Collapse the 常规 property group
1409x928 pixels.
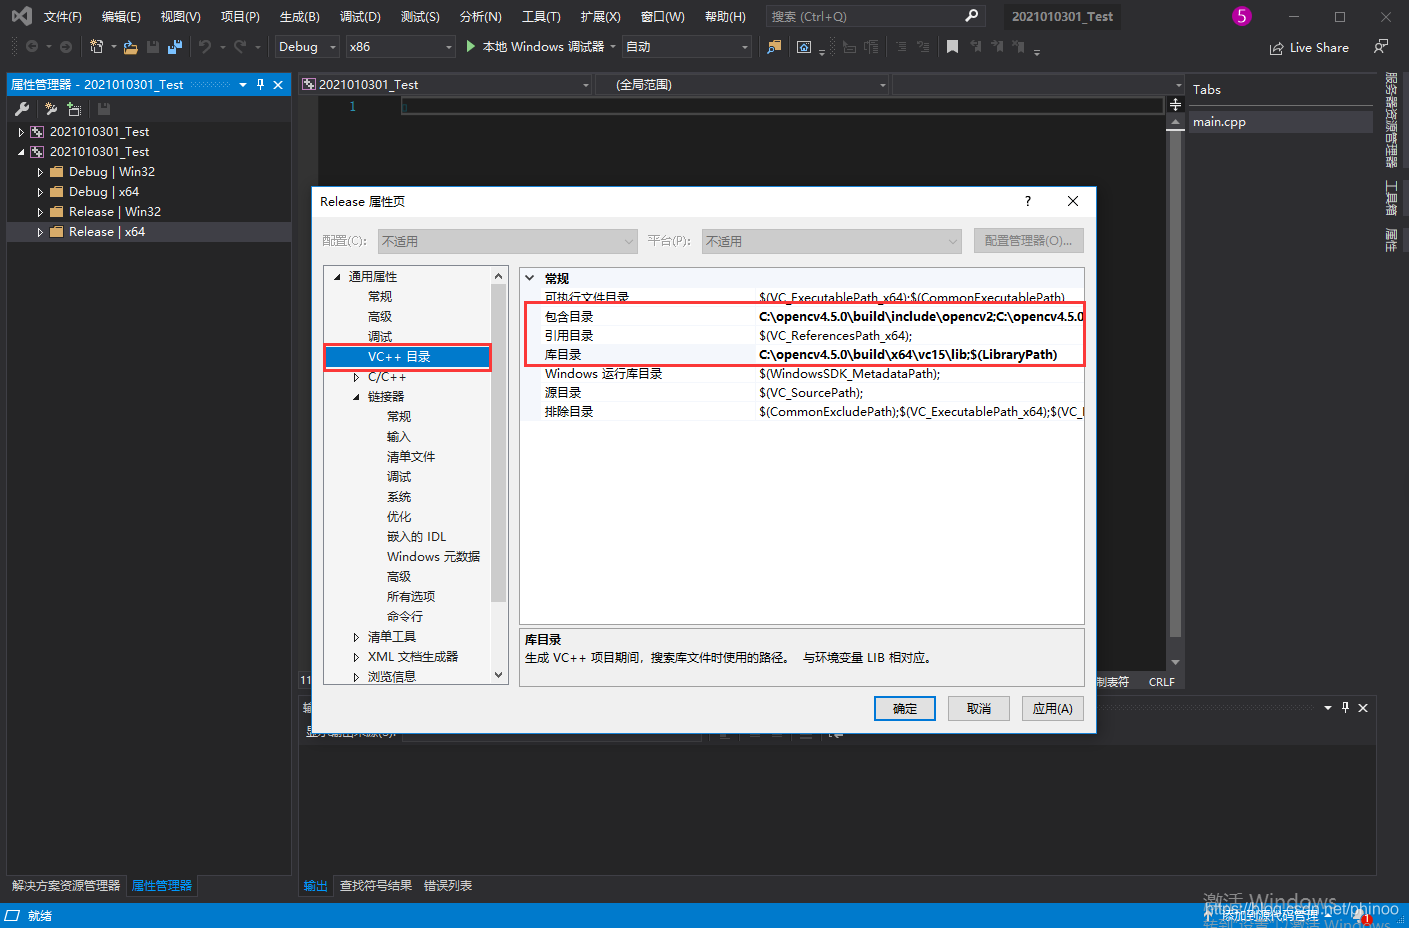[x=530, y=278]
